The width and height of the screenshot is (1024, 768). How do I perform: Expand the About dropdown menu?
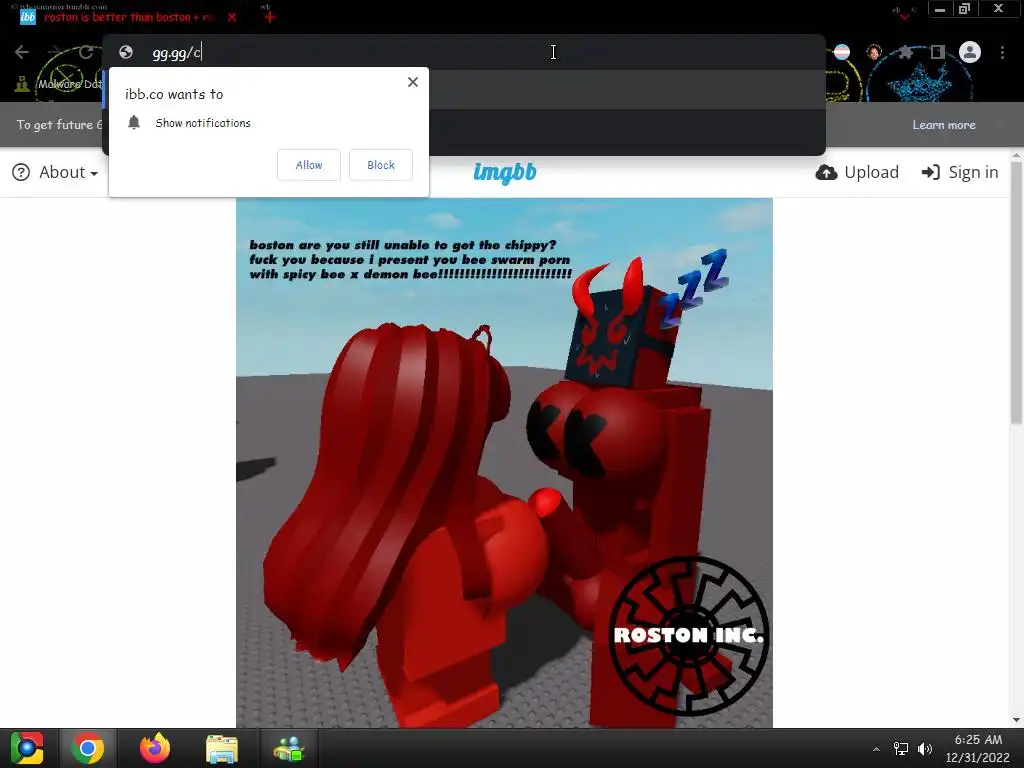(68, 172)
